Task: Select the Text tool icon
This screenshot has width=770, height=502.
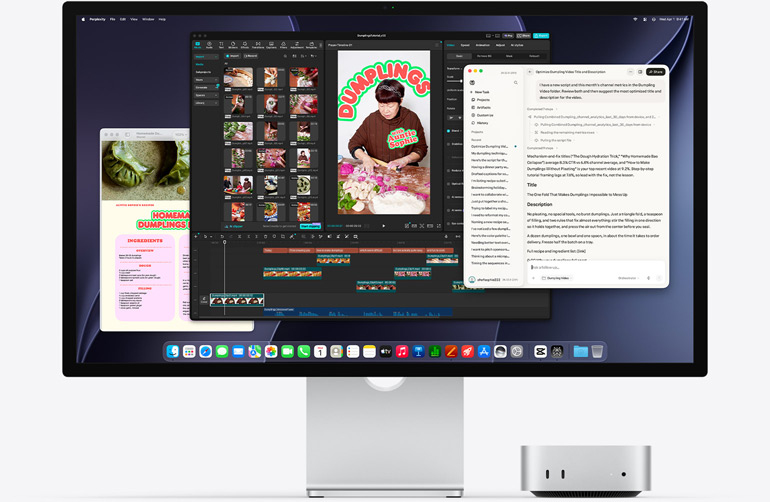Action: 221,45
